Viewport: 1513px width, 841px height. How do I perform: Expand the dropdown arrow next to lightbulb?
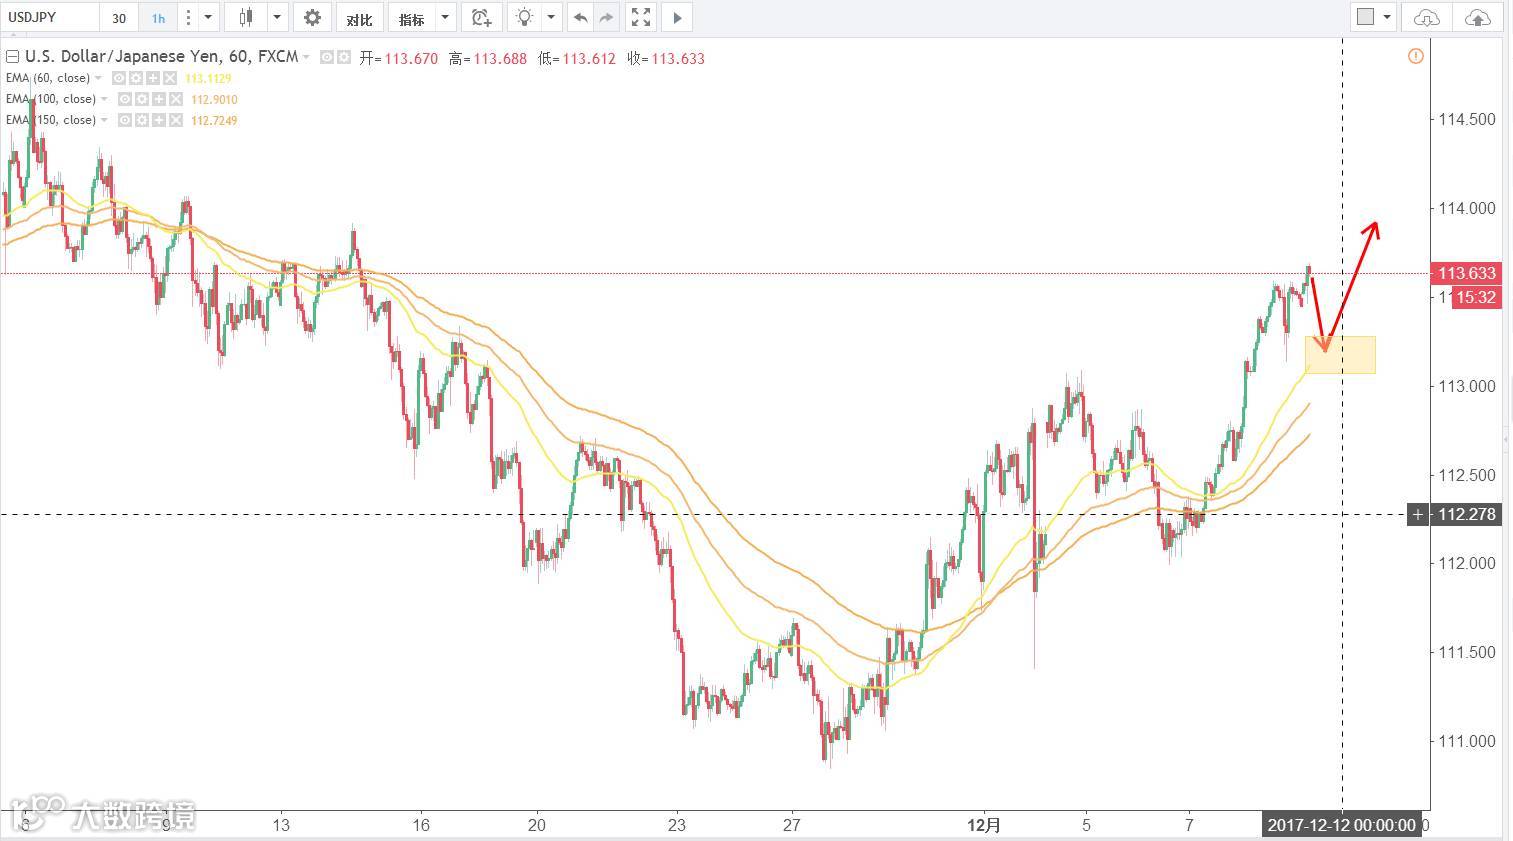pyautogui.click(x=550, y=17)
